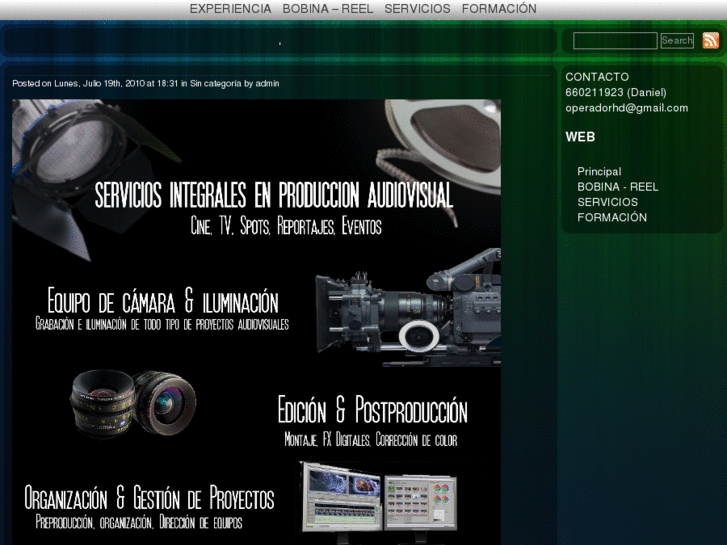Image resolution: width=727 pixels, height=545 pixels.
Task: Select the Principal sidebar link
Action: (x=599, y=172)
